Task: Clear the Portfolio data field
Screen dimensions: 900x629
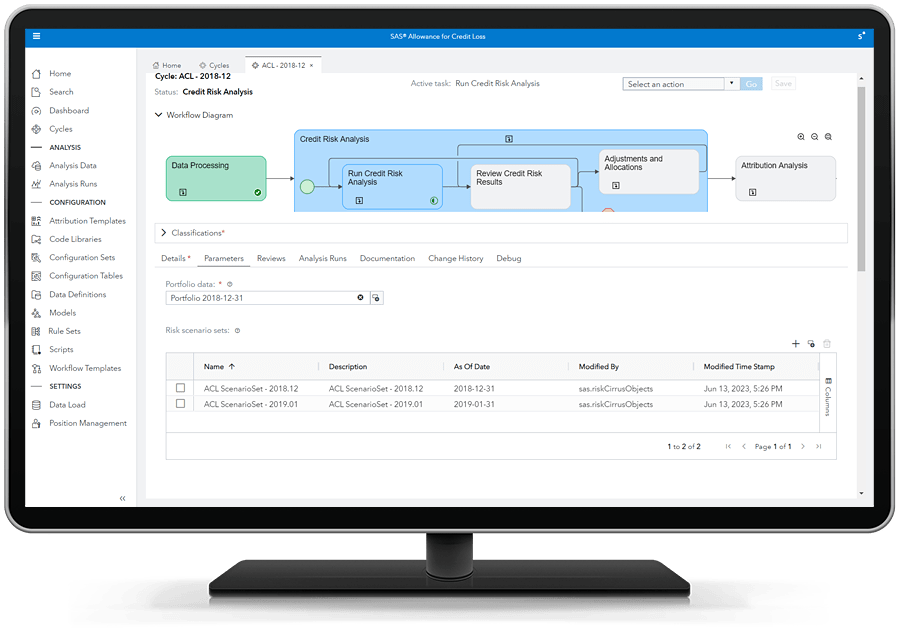Action: (x=360, y=297)
